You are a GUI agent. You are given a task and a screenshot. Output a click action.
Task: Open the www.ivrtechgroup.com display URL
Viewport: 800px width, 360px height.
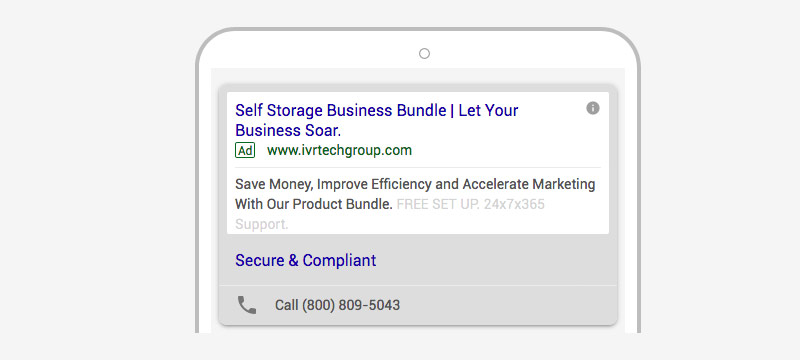339,150
